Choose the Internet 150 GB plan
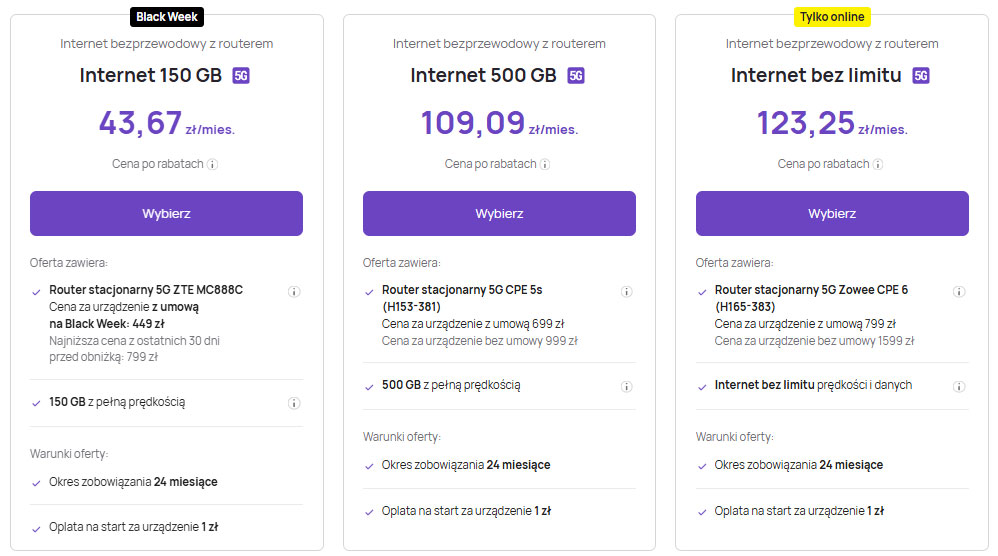This screenshot has width=998, height=556. [166, 213]
